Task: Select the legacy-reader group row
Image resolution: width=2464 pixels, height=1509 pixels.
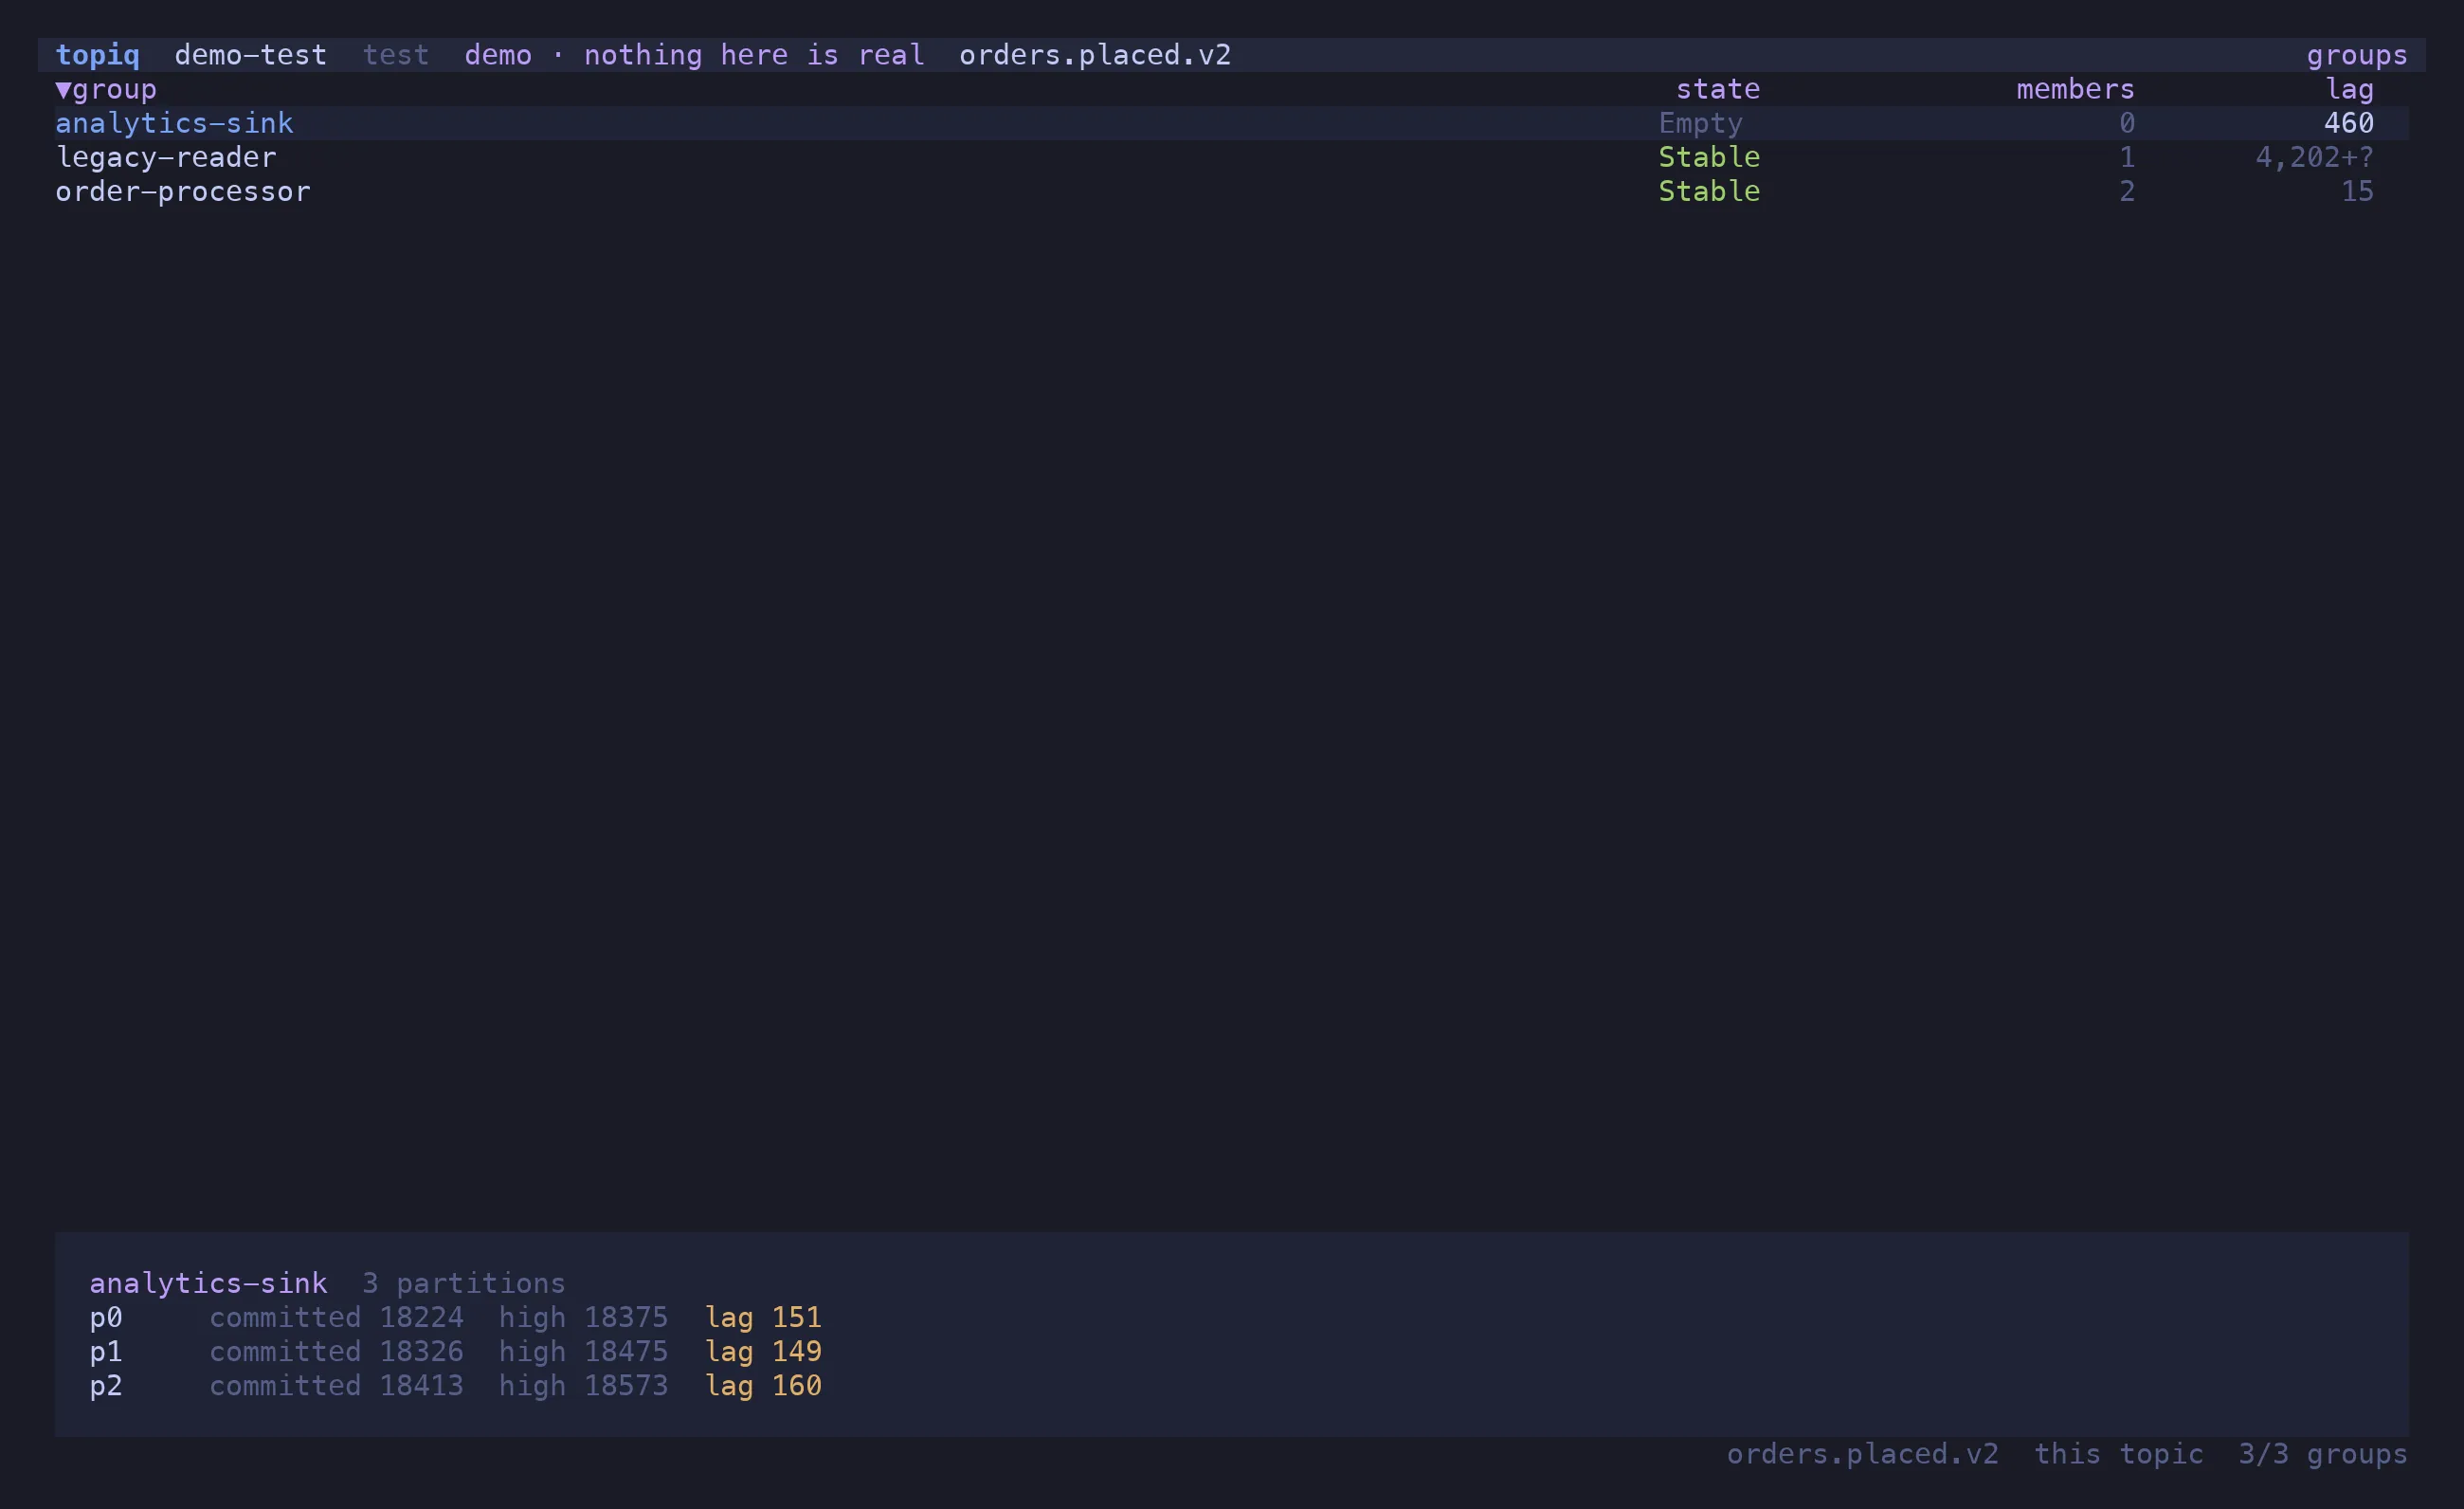Action: 1231,157
